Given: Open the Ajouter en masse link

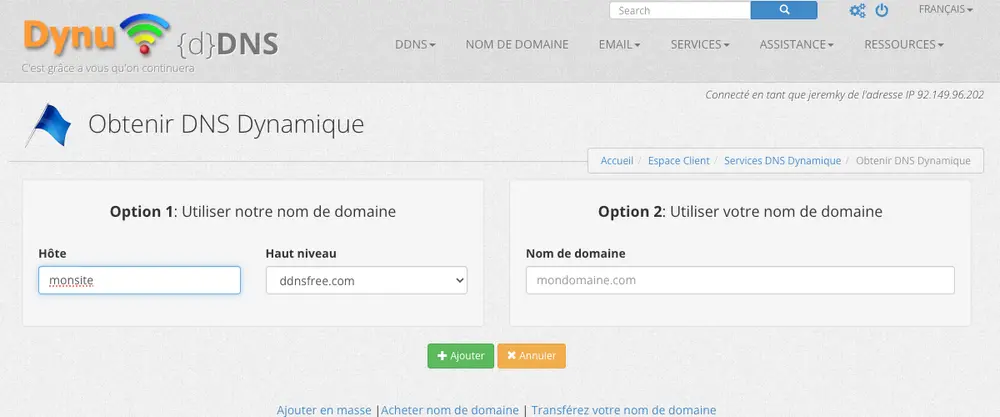Looking at the screenshot, I should click(324, 410).
